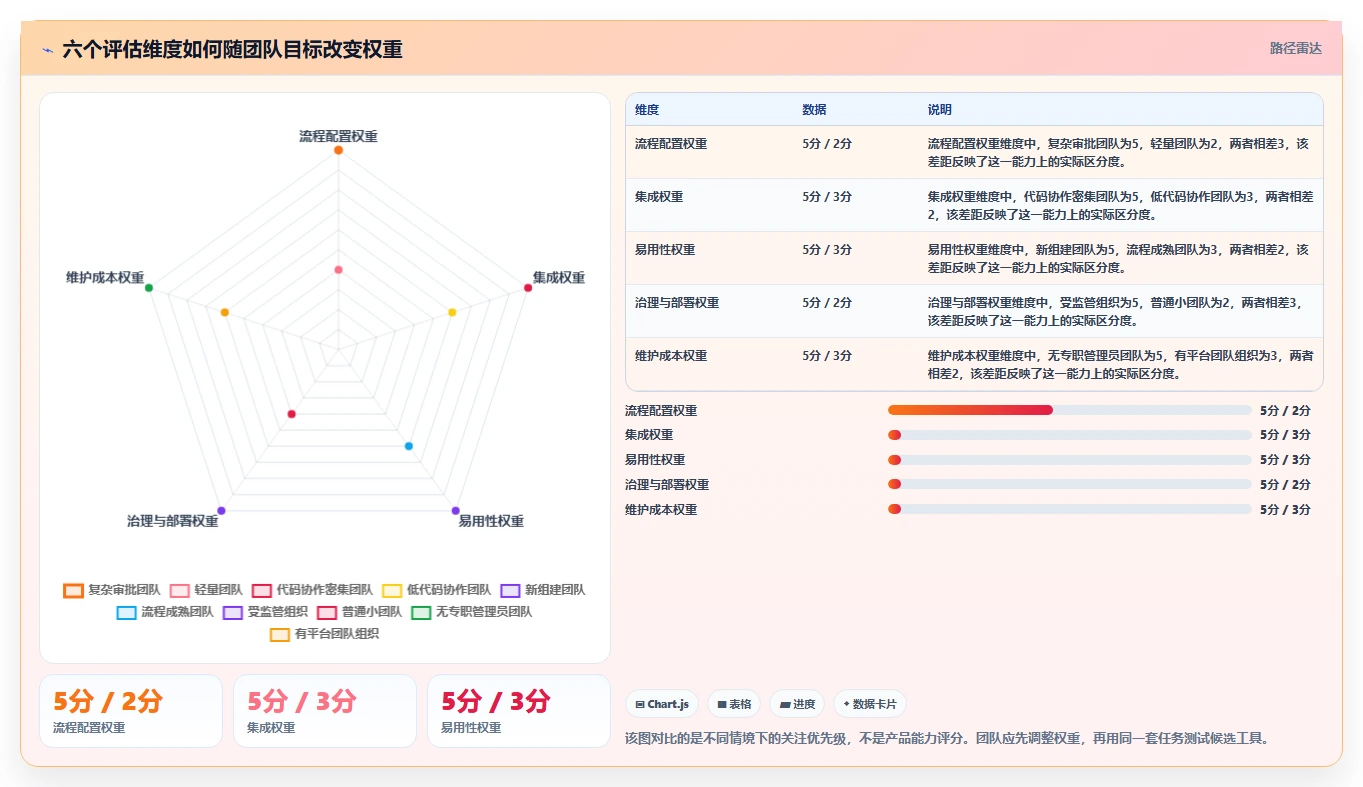
Task: Click the purple radar point at 治理与部署权重 axis
Action: click(221, 511)
